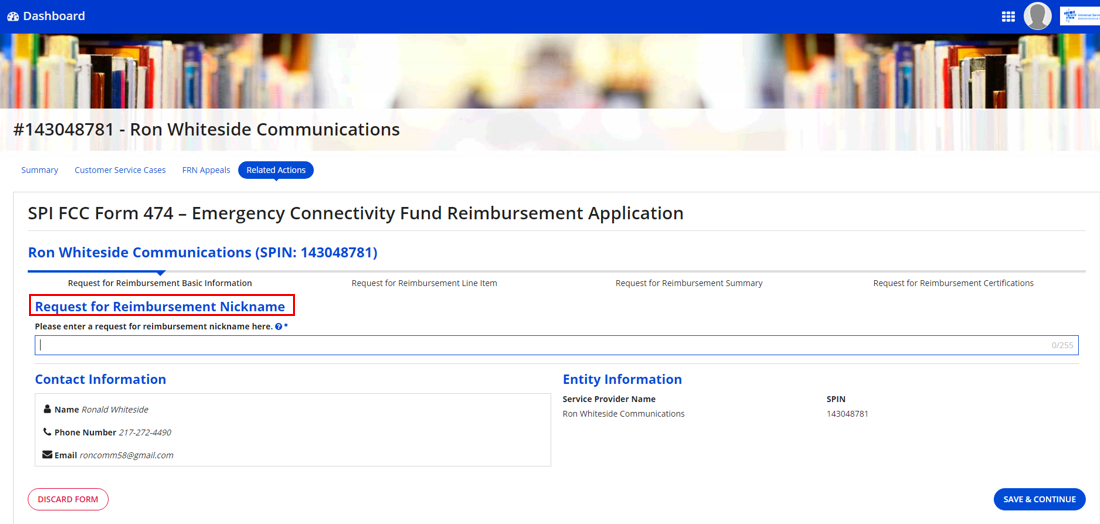The height and width of the screenshot is (524, 1100).
Task: Switch to the FRN Appeals tab
Action: pyautogui.click(x=206, y=170)
